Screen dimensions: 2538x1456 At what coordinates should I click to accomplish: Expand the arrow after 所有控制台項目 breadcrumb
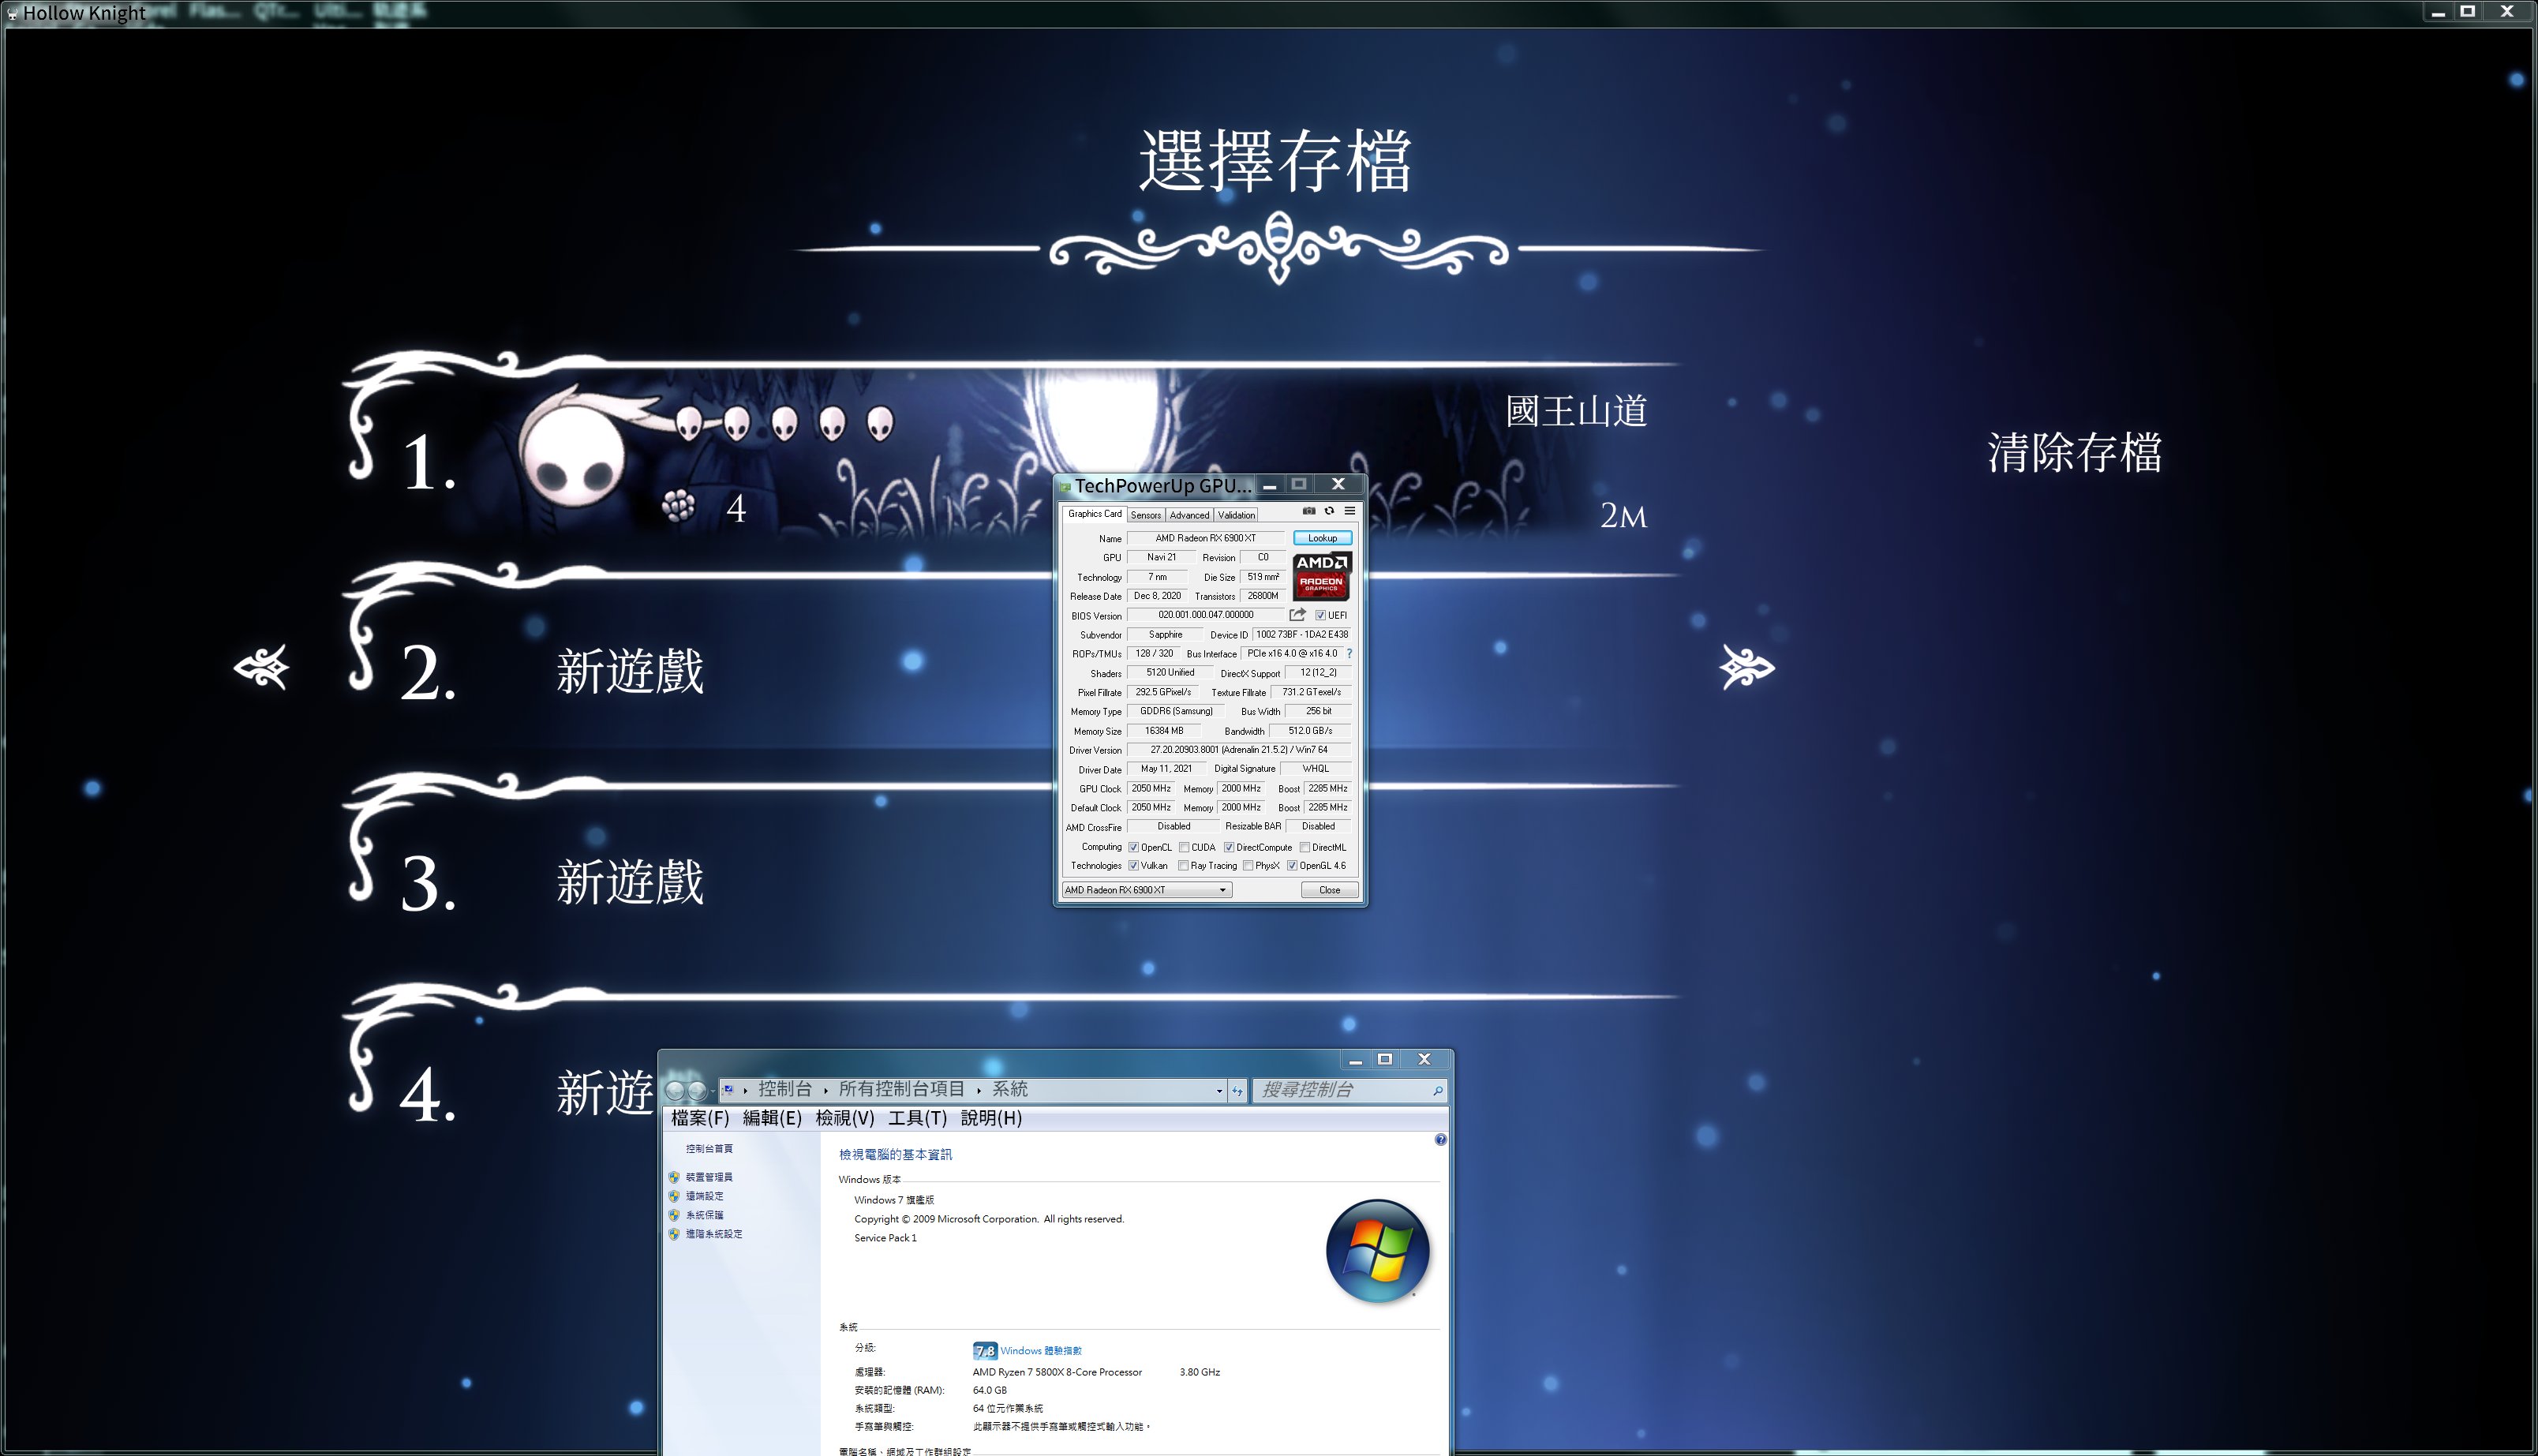pyautogui.click(x=979, y=1090)
